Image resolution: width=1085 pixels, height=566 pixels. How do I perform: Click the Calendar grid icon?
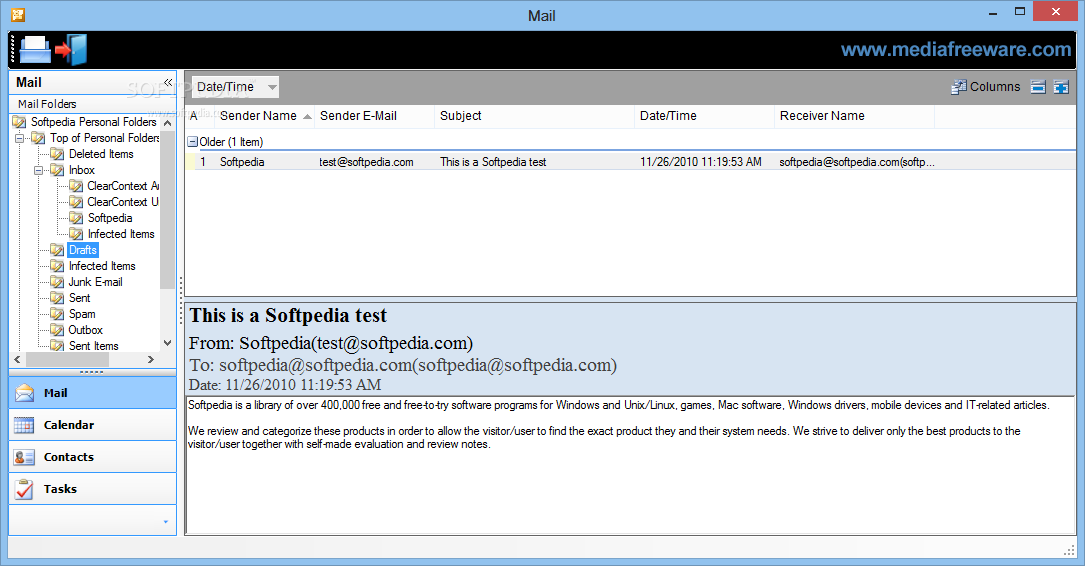(24, 425)
